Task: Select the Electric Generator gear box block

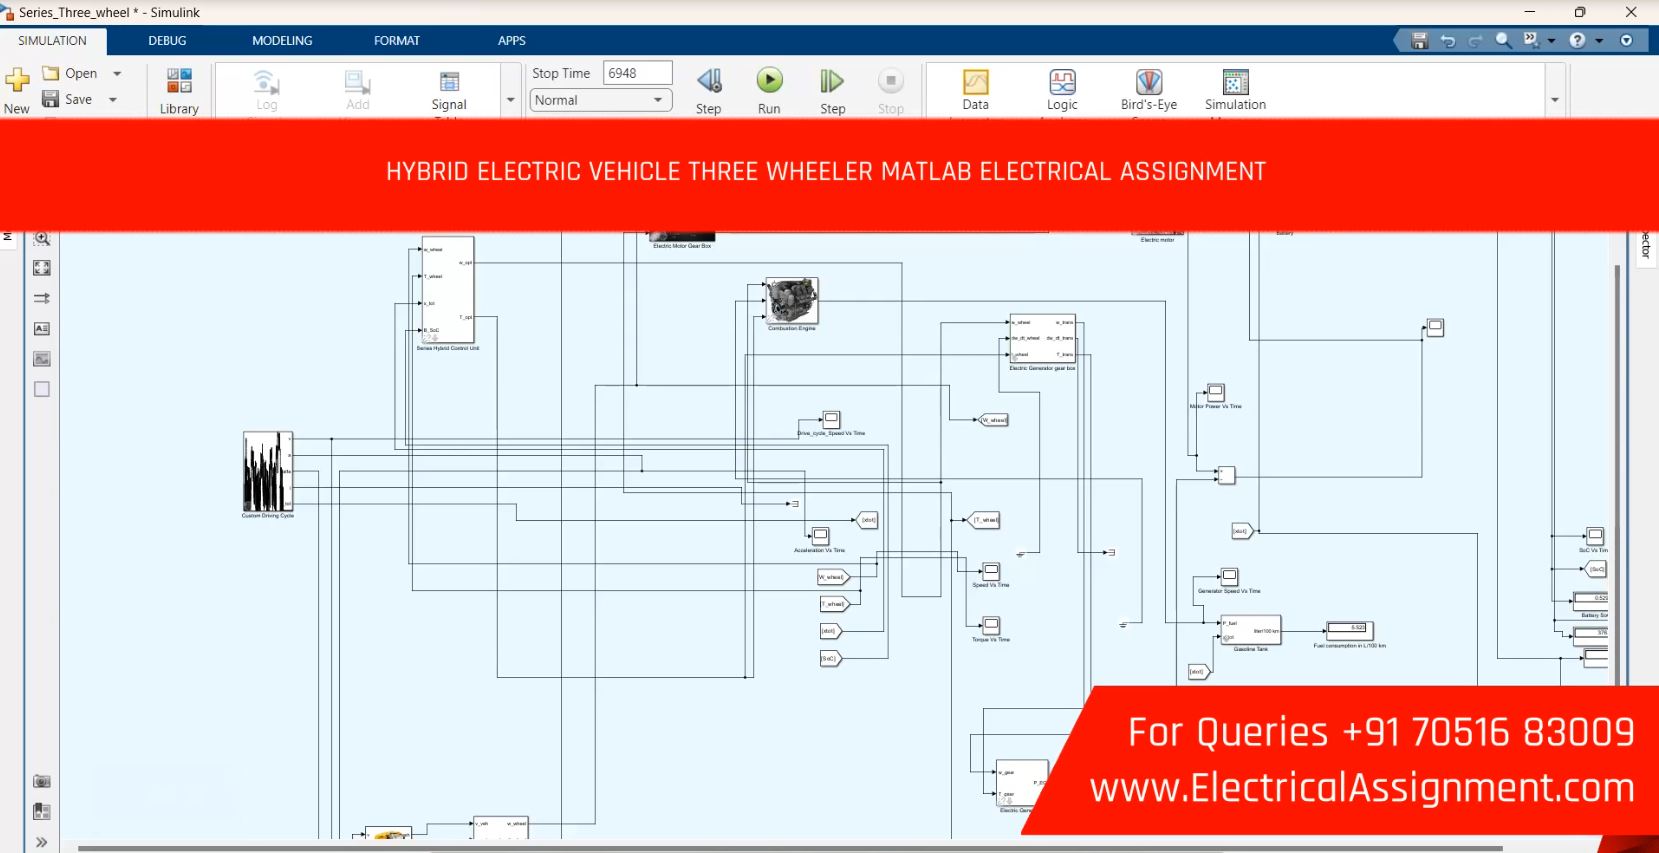Action: pyautogui.click(x=1043, y=339)
